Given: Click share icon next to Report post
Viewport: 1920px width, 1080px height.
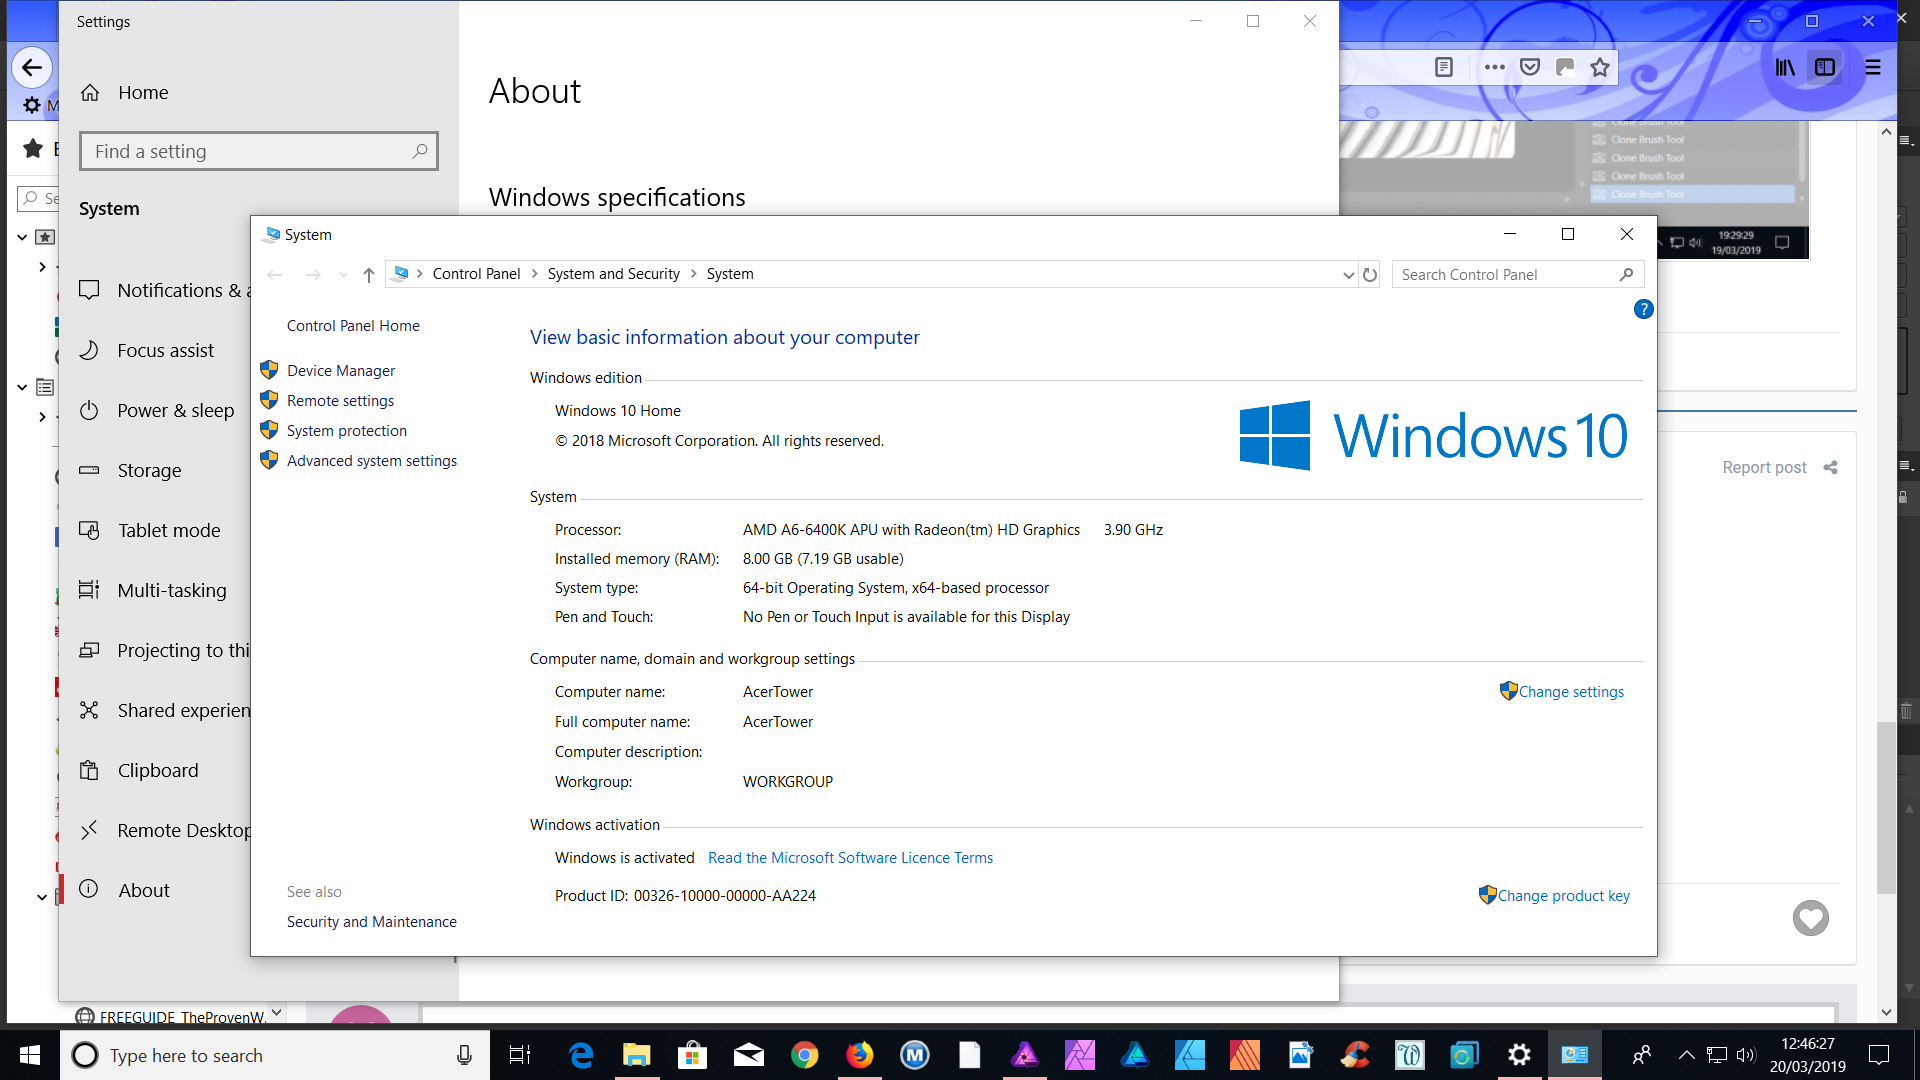Looking at the screenshot, I should [x=1830, y=467].
